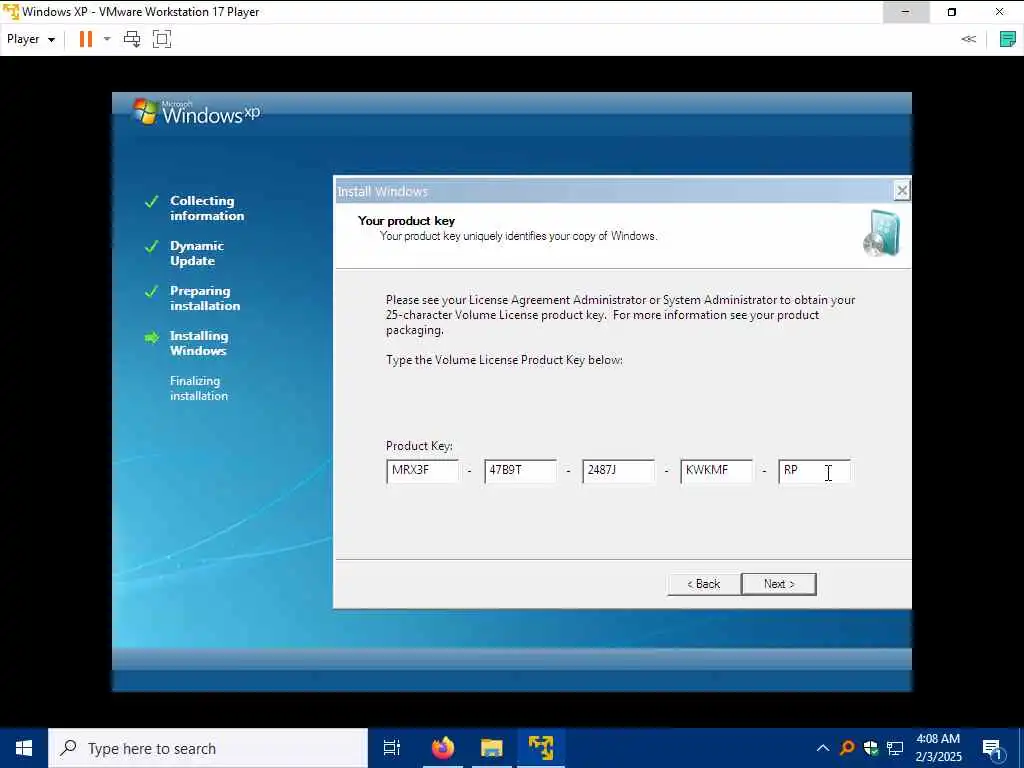Open File Explorer from the taskbar

[492, 748]
